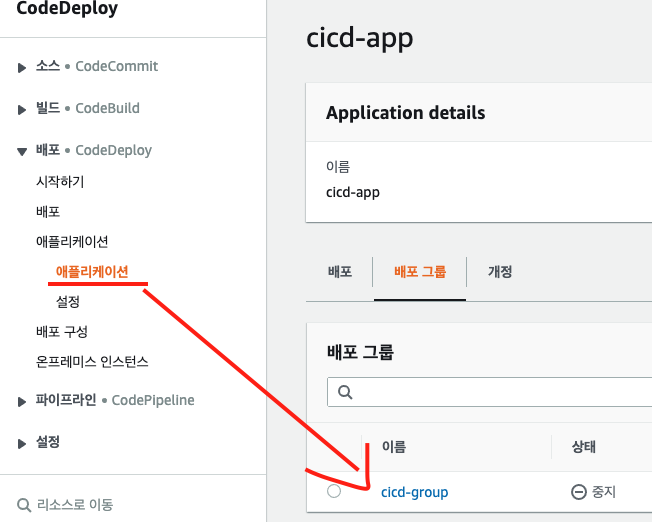Open 배포 구성 in the sidebar
The image size is (652, 522).
pos(62,332)
